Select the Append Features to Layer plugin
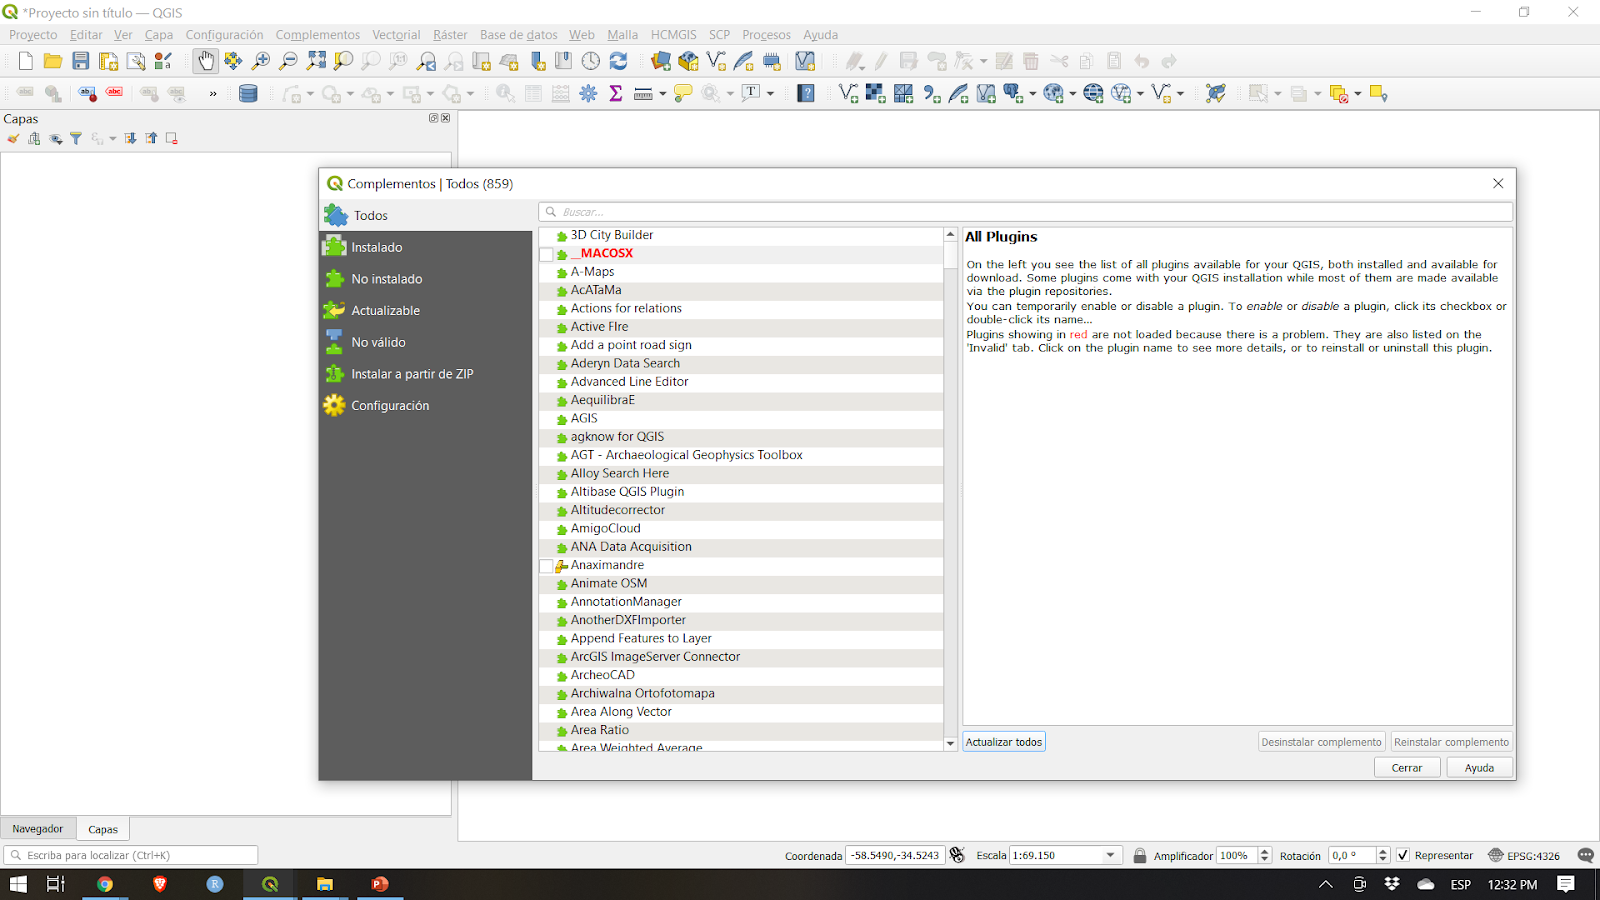Viewport: 1600px width, 900px height. click(x=641, y=639)
